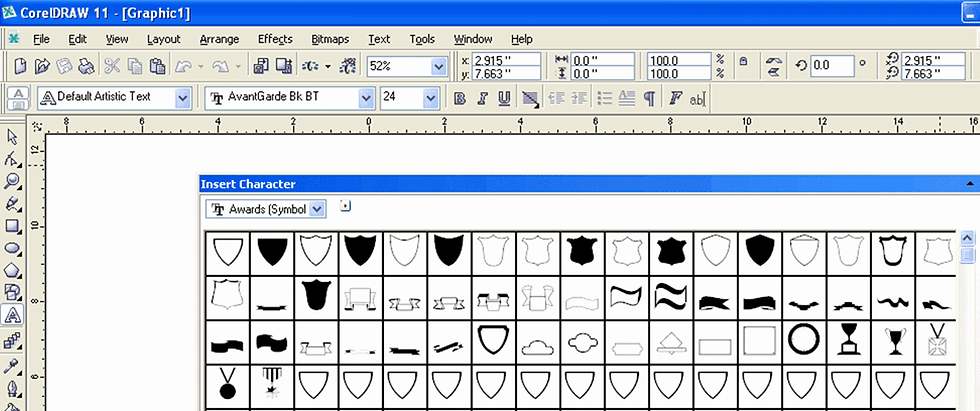Mirror the object vertically

774,72
